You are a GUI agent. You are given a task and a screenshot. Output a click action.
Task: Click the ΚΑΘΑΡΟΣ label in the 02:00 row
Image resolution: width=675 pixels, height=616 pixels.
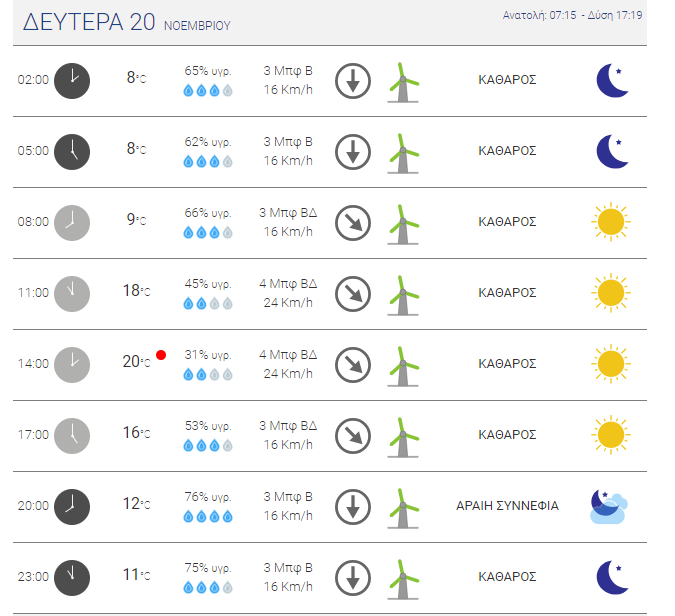pos(508,80)
